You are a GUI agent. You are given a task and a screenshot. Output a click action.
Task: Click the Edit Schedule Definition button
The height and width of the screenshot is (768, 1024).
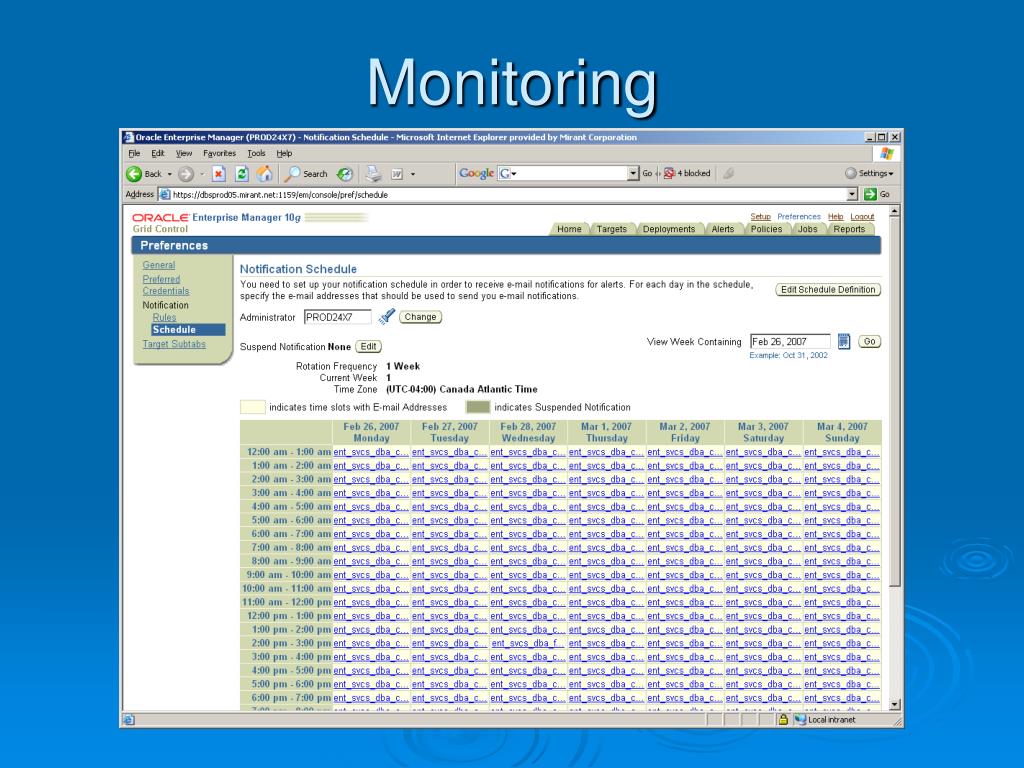[x=828, y=289]
